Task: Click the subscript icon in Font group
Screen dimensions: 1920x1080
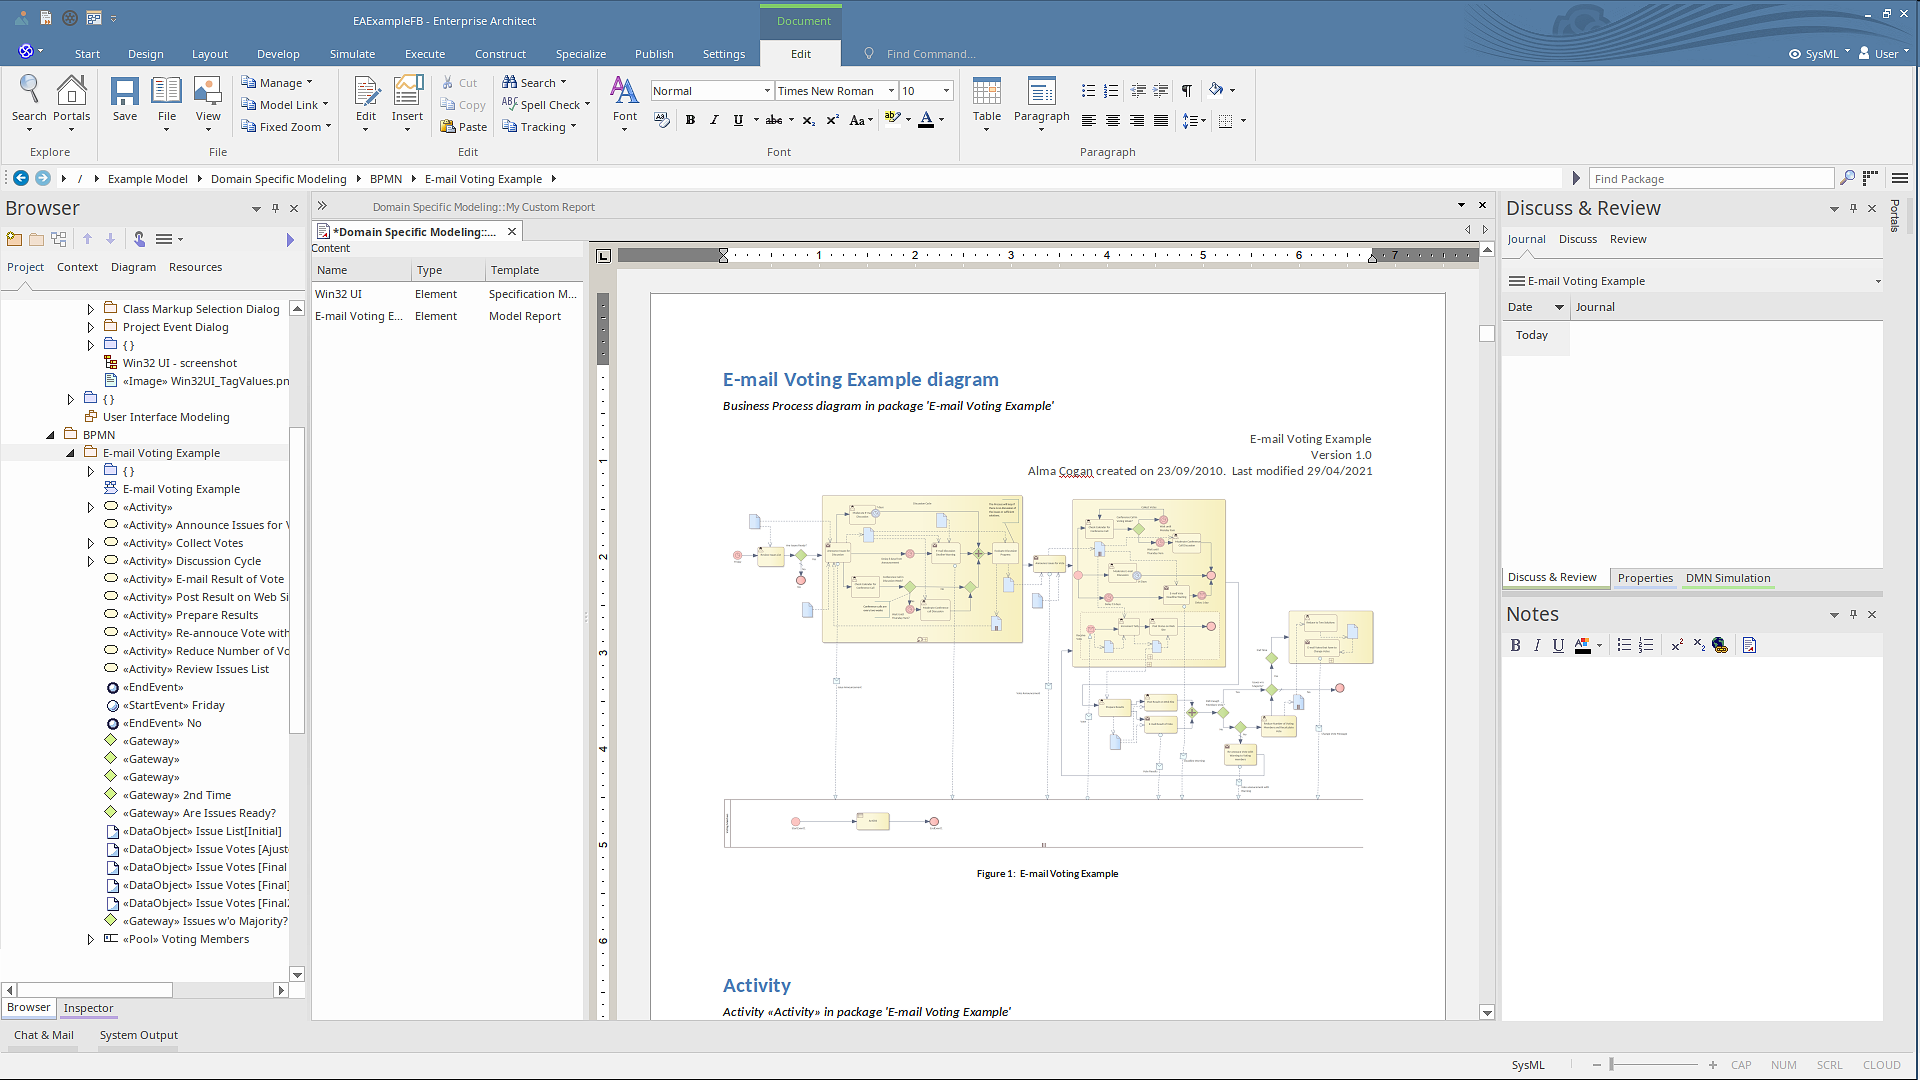Action: [808, 121]
